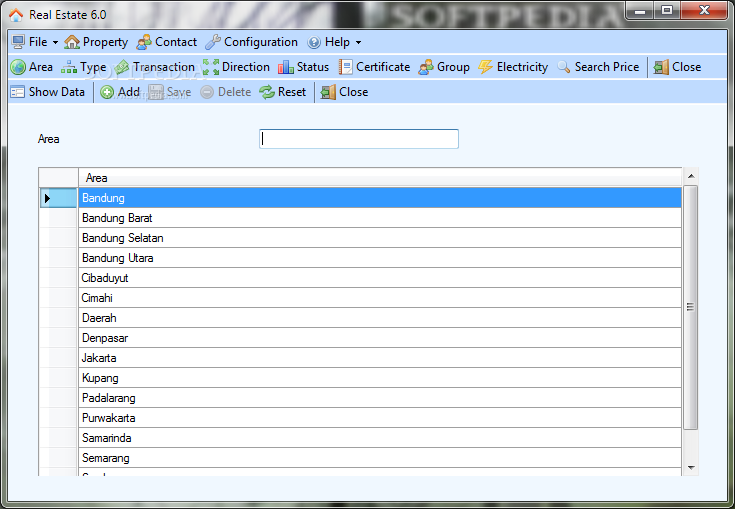Click the row selector beside Bandung
The height and width of the screenshot is (509, 735).
click(58, 198)
